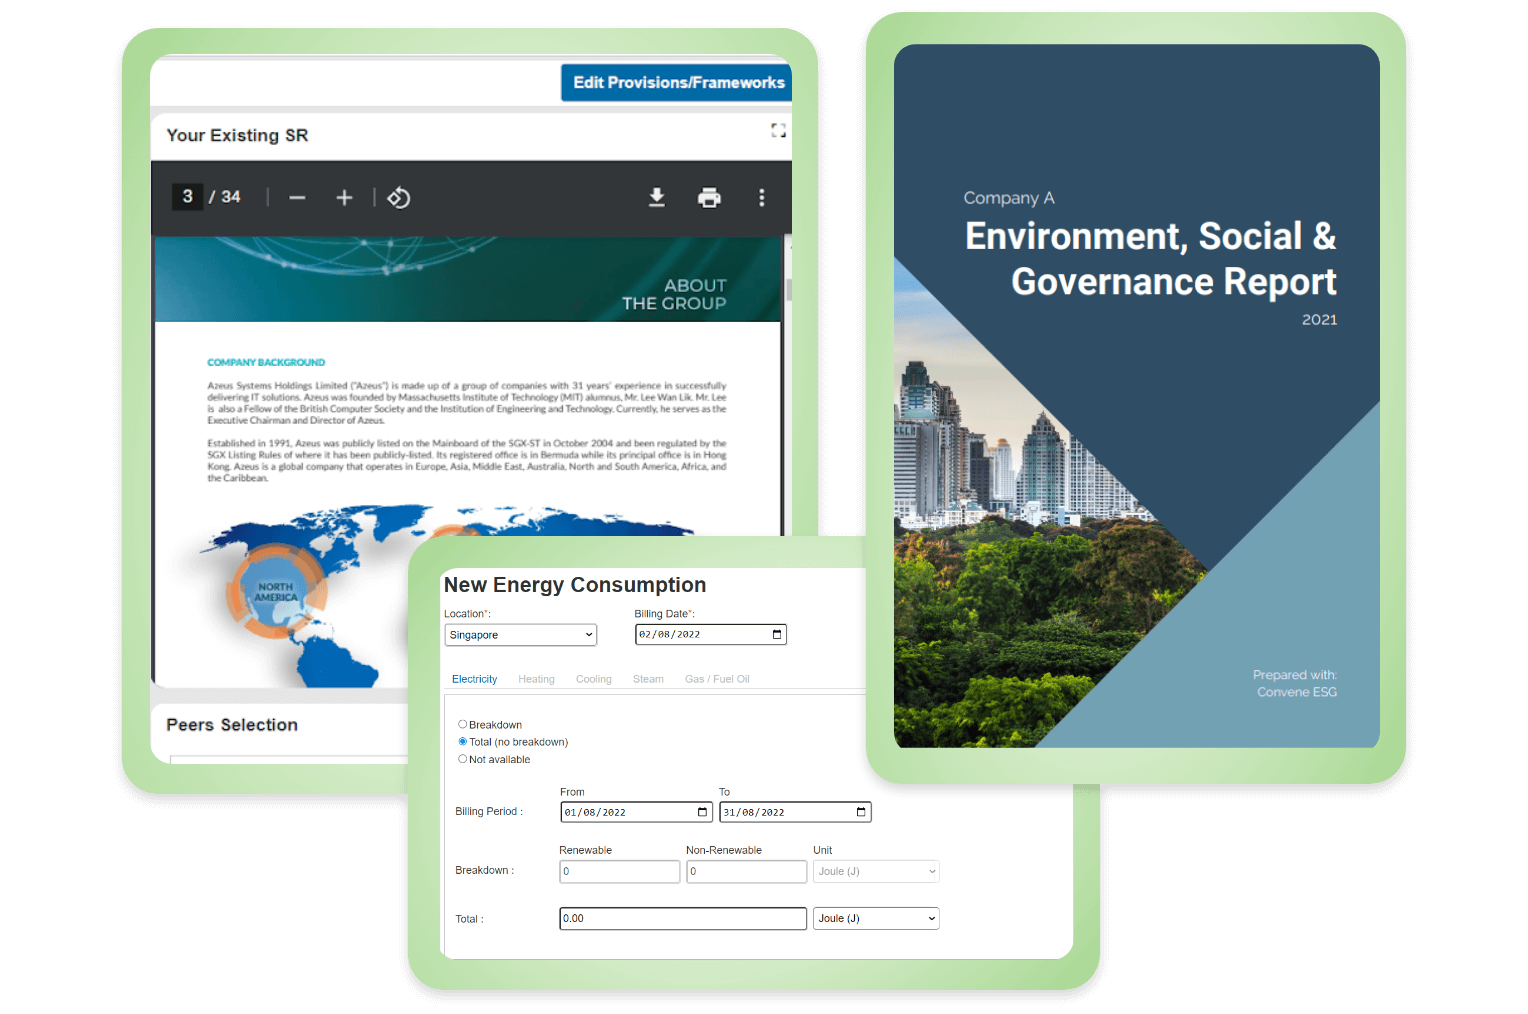This screenshot has width=1528, height=1014.
Task: Open the Cooling energy tab
Action: (x=593, y=679)
